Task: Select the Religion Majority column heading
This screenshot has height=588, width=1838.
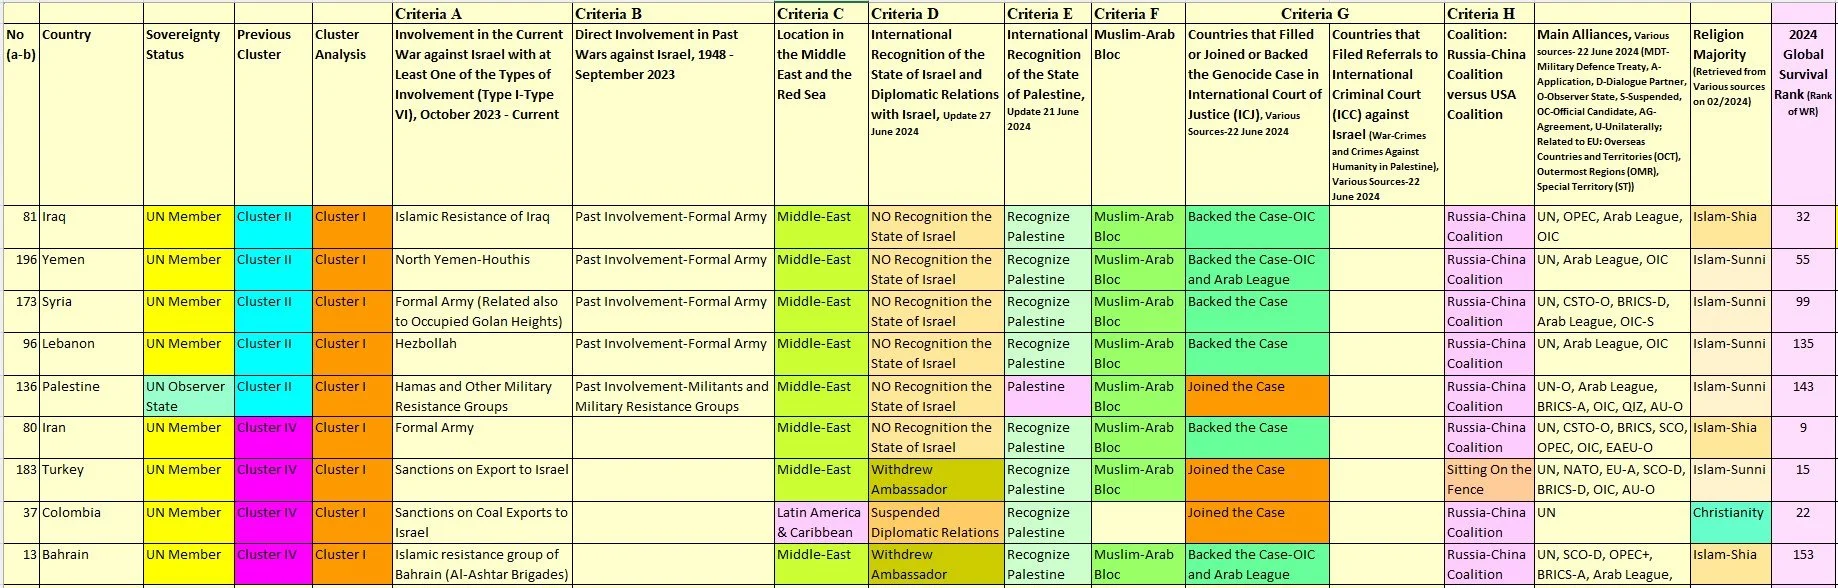Action: [x=1730, y=114]
